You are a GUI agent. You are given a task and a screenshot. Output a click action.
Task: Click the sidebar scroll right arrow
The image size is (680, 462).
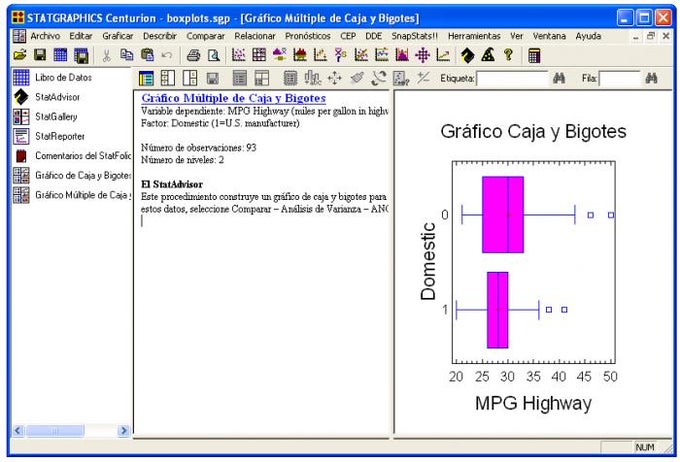coord(124,431)
